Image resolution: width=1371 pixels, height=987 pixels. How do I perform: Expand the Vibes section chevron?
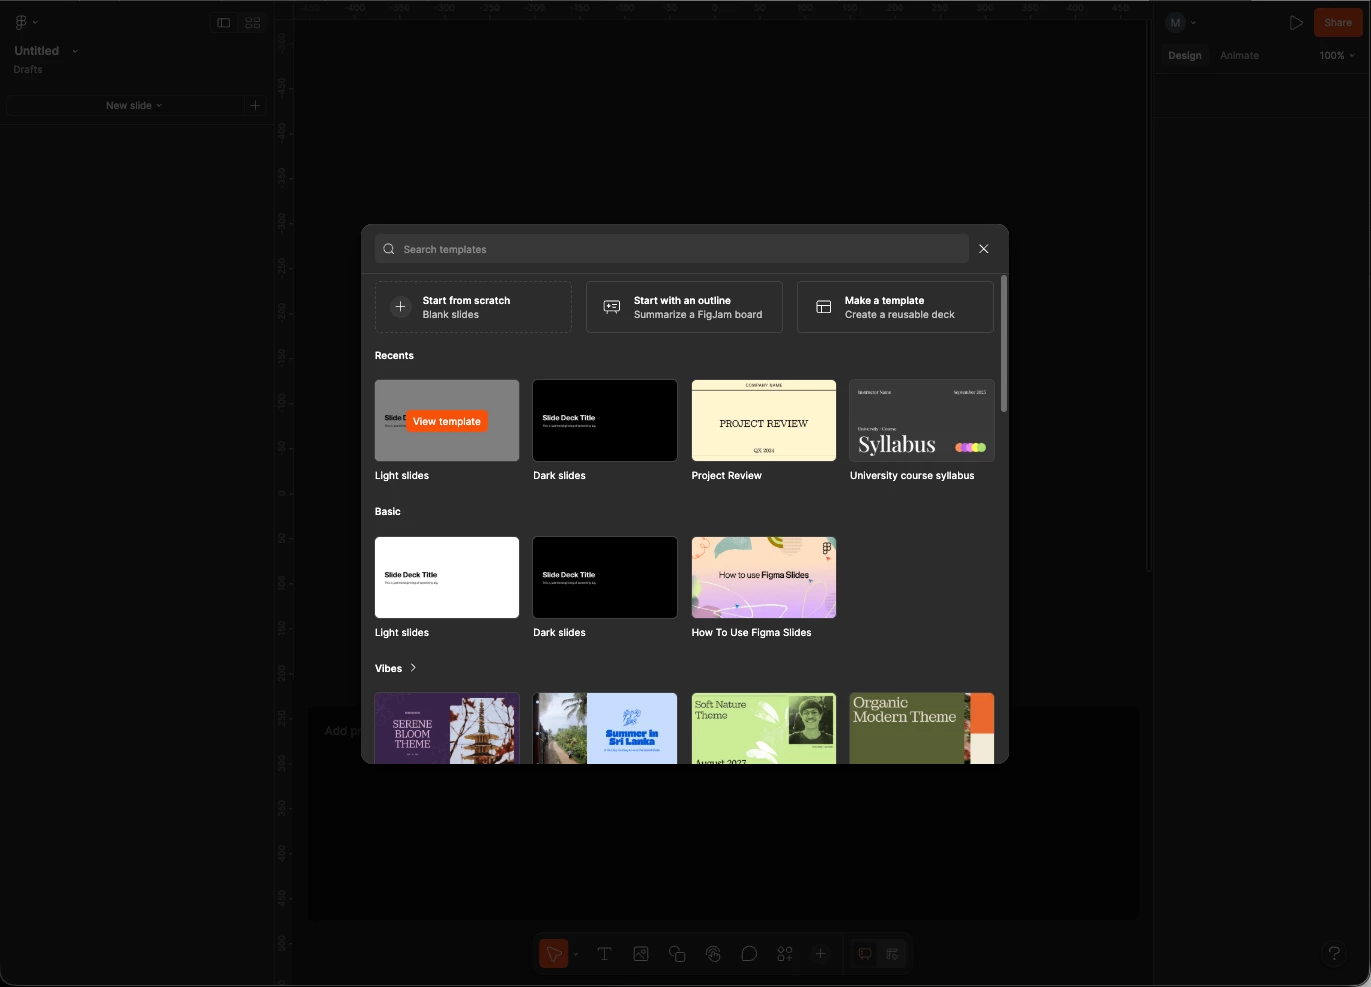tap(413, 668)
